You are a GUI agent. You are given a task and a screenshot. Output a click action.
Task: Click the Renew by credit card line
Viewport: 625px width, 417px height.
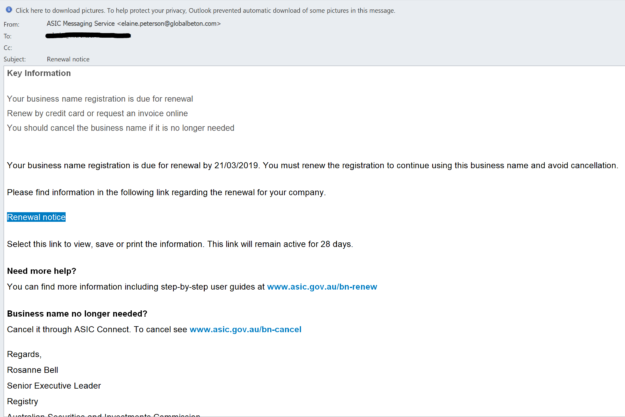95,113
